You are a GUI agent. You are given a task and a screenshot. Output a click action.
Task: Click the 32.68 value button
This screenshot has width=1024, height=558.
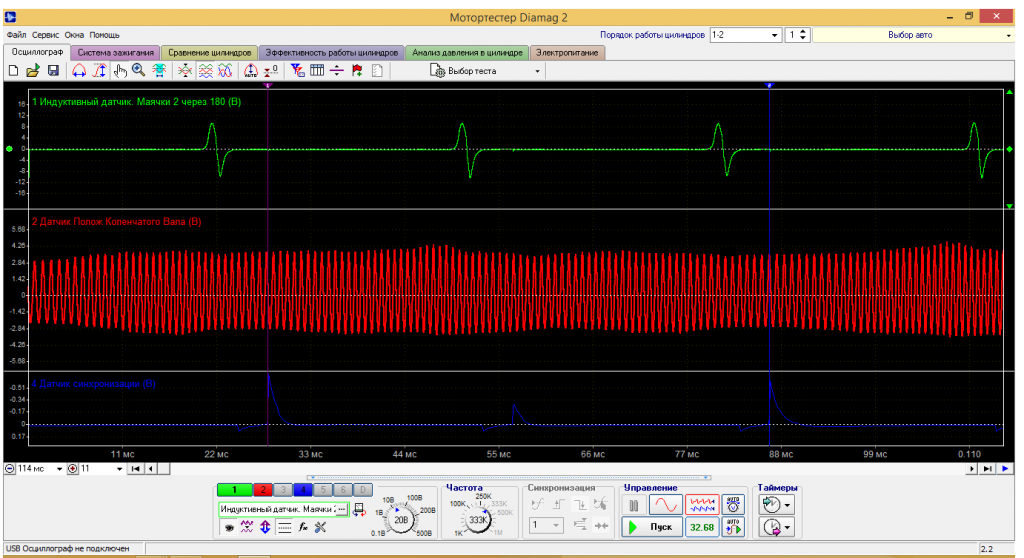pyautogui.click(x=702, y=527)
